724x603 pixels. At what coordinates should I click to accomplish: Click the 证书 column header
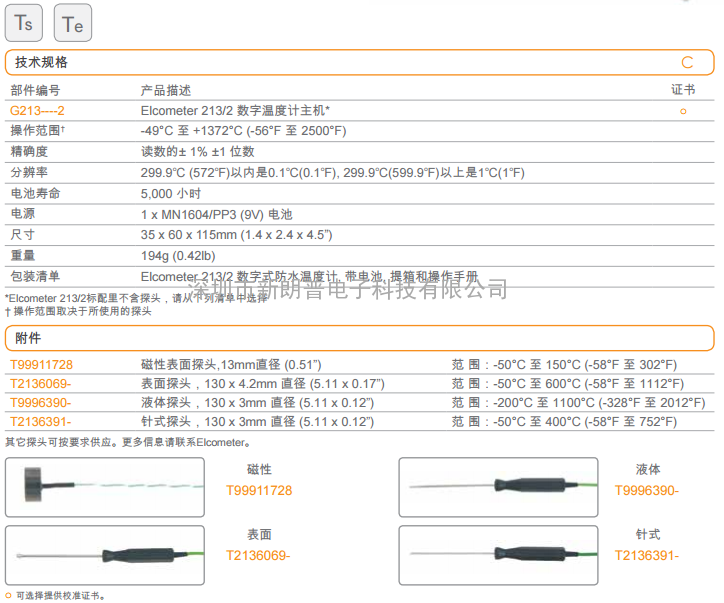pos(683,90)
